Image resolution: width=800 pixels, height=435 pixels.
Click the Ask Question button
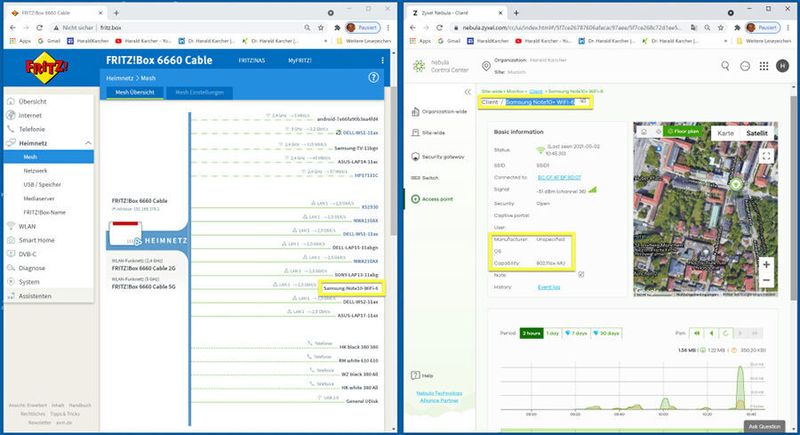(x=764, y=426)
